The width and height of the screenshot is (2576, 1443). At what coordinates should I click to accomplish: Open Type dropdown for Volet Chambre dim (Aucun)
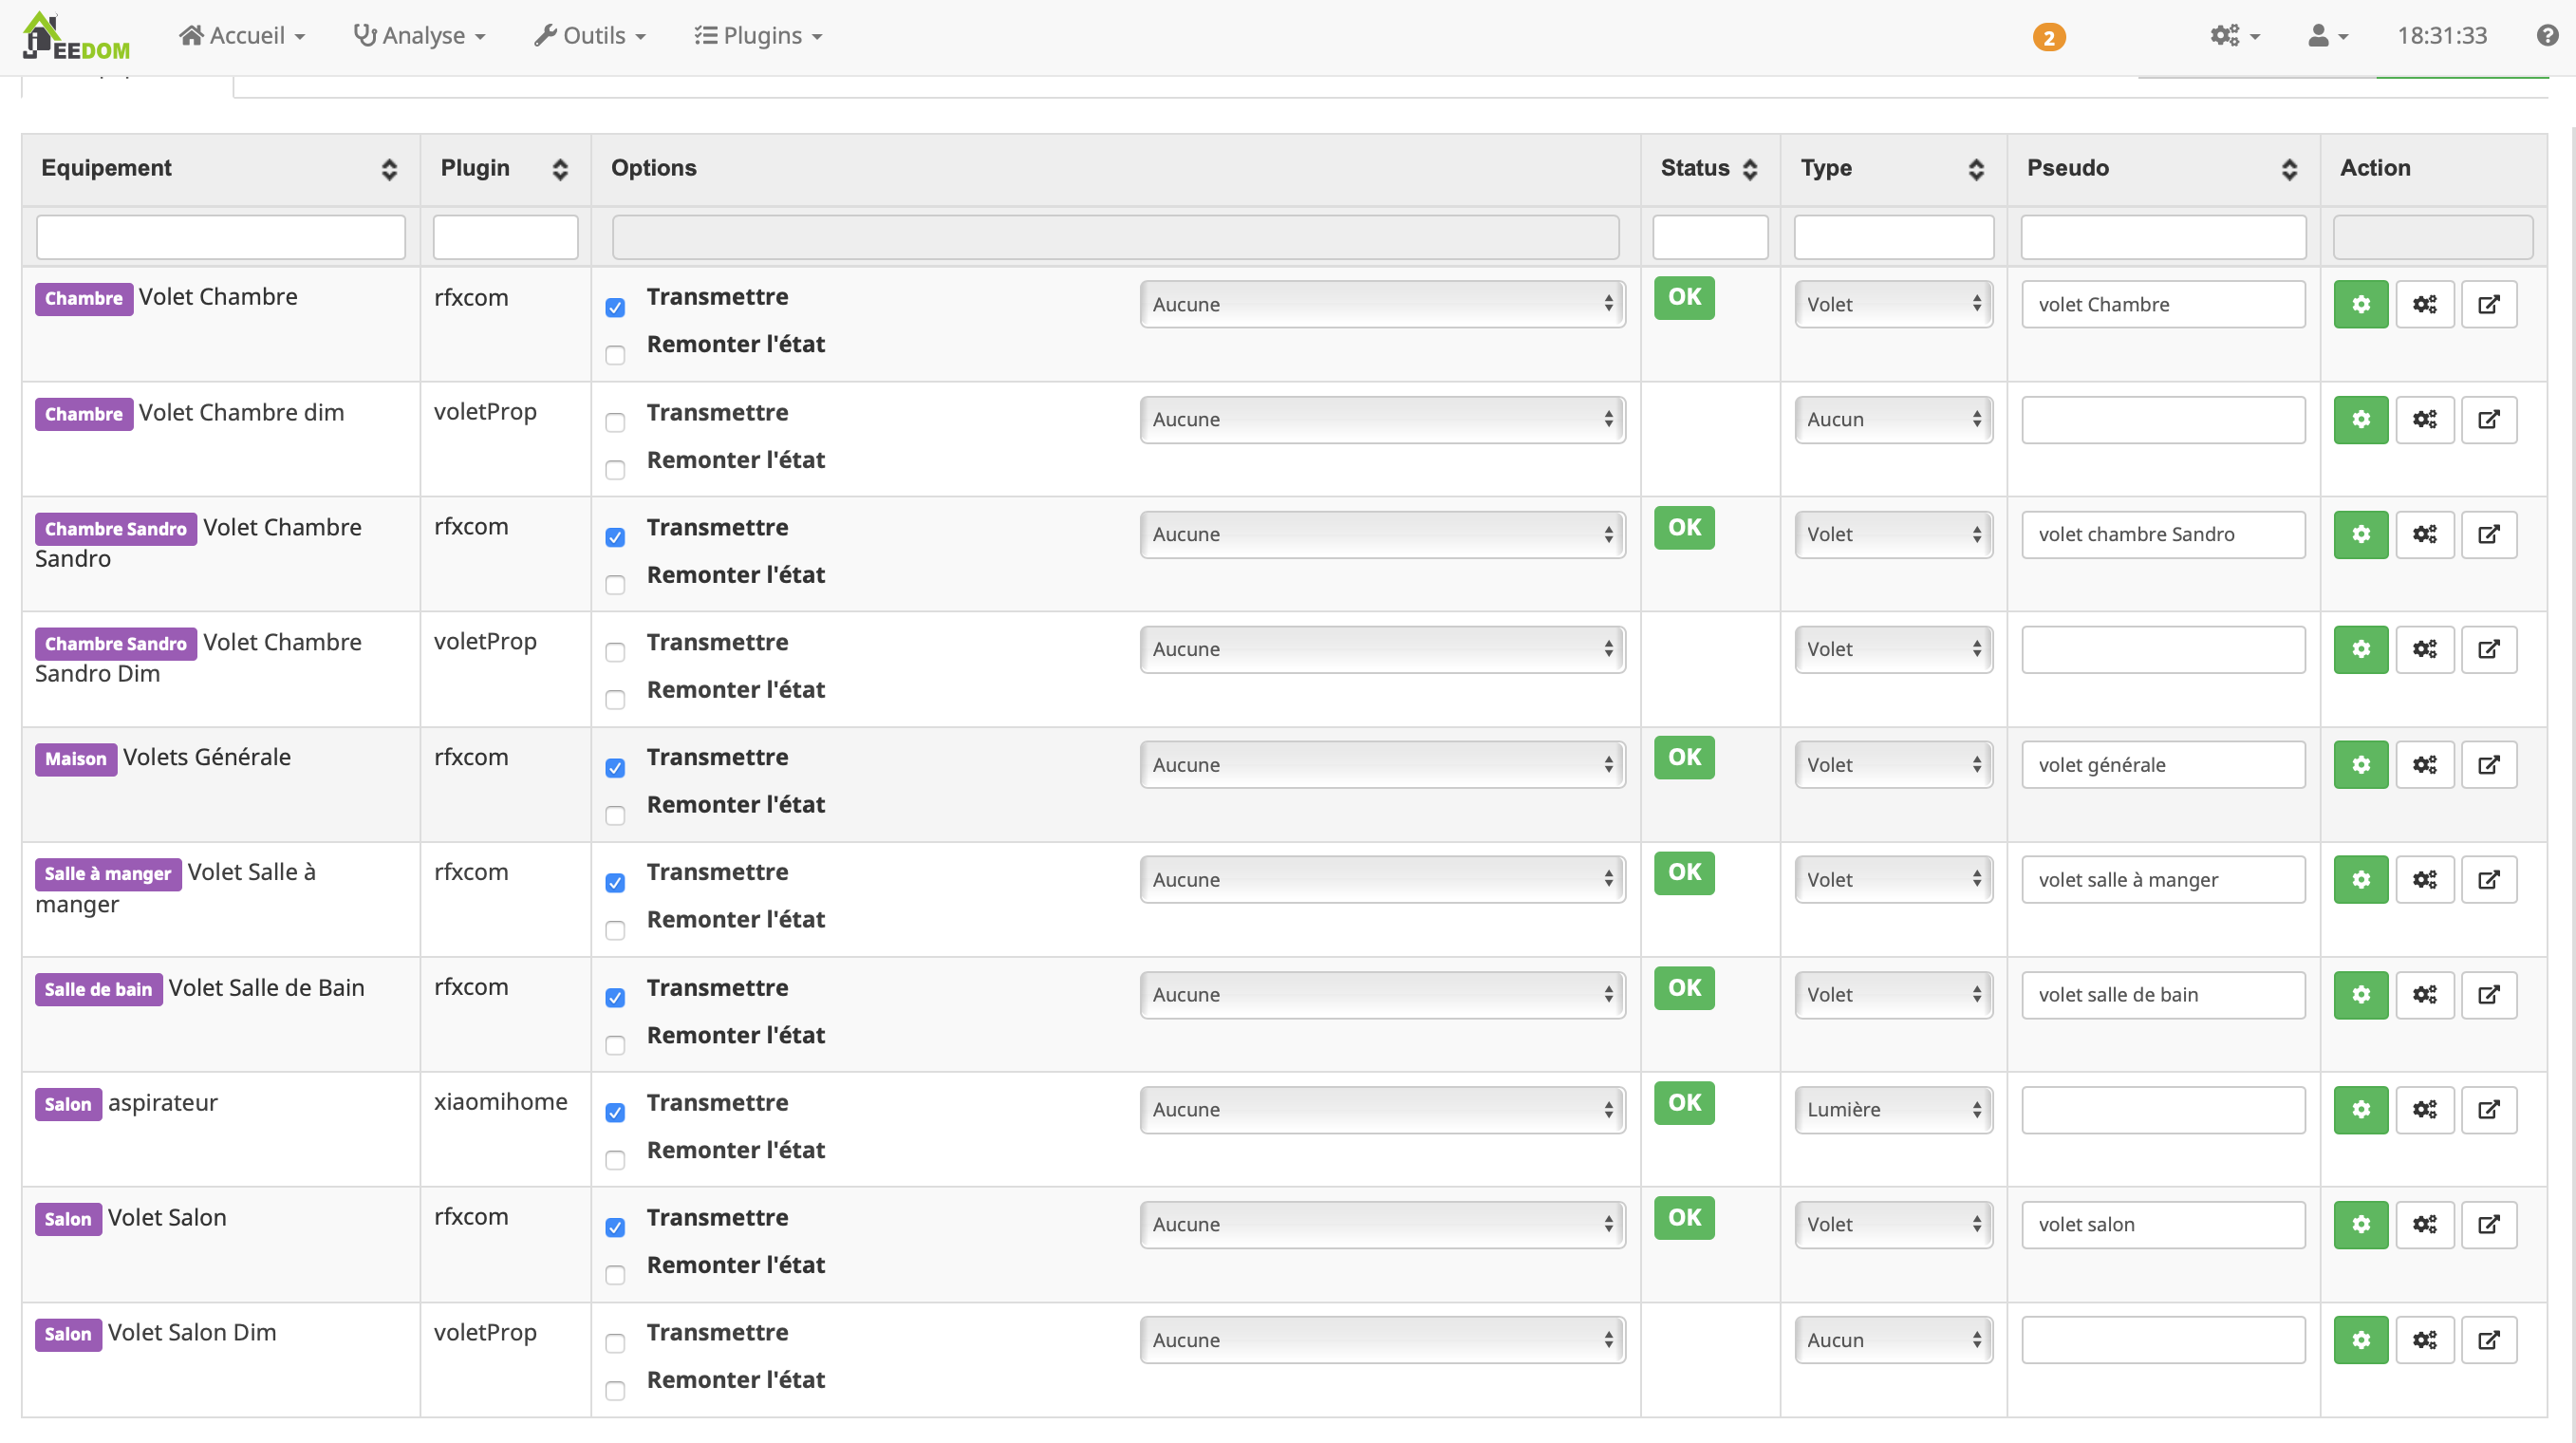[1893, 419]
